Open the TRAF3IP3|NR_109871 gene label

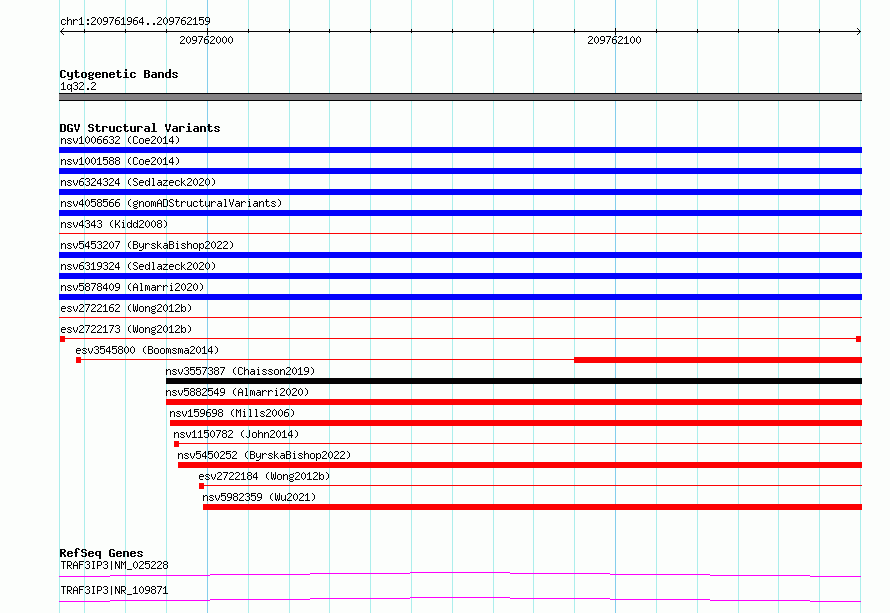pos(114,590)
